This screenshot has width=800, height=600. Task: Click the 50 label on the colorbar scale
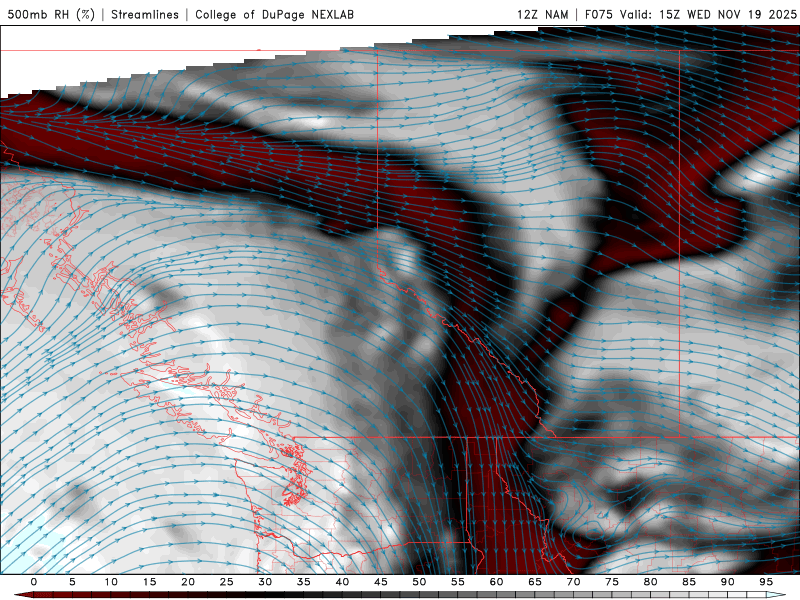point(419,582)
